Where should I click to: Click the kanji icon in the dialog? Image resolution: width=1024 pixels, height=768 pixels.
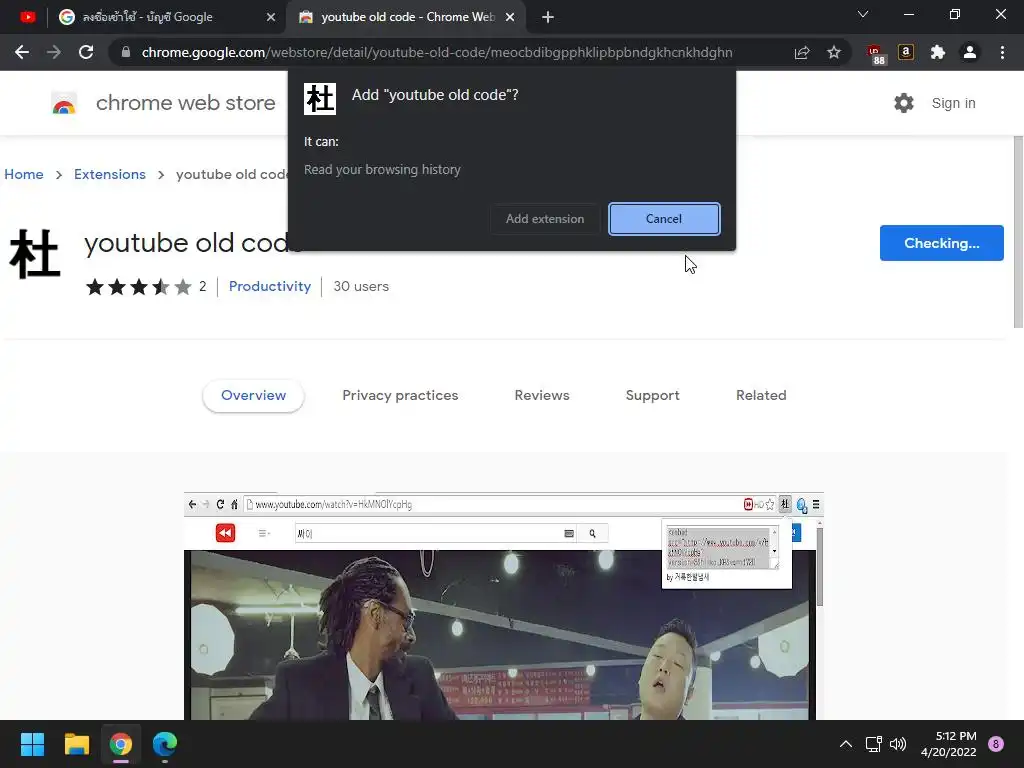coord(320,99)
